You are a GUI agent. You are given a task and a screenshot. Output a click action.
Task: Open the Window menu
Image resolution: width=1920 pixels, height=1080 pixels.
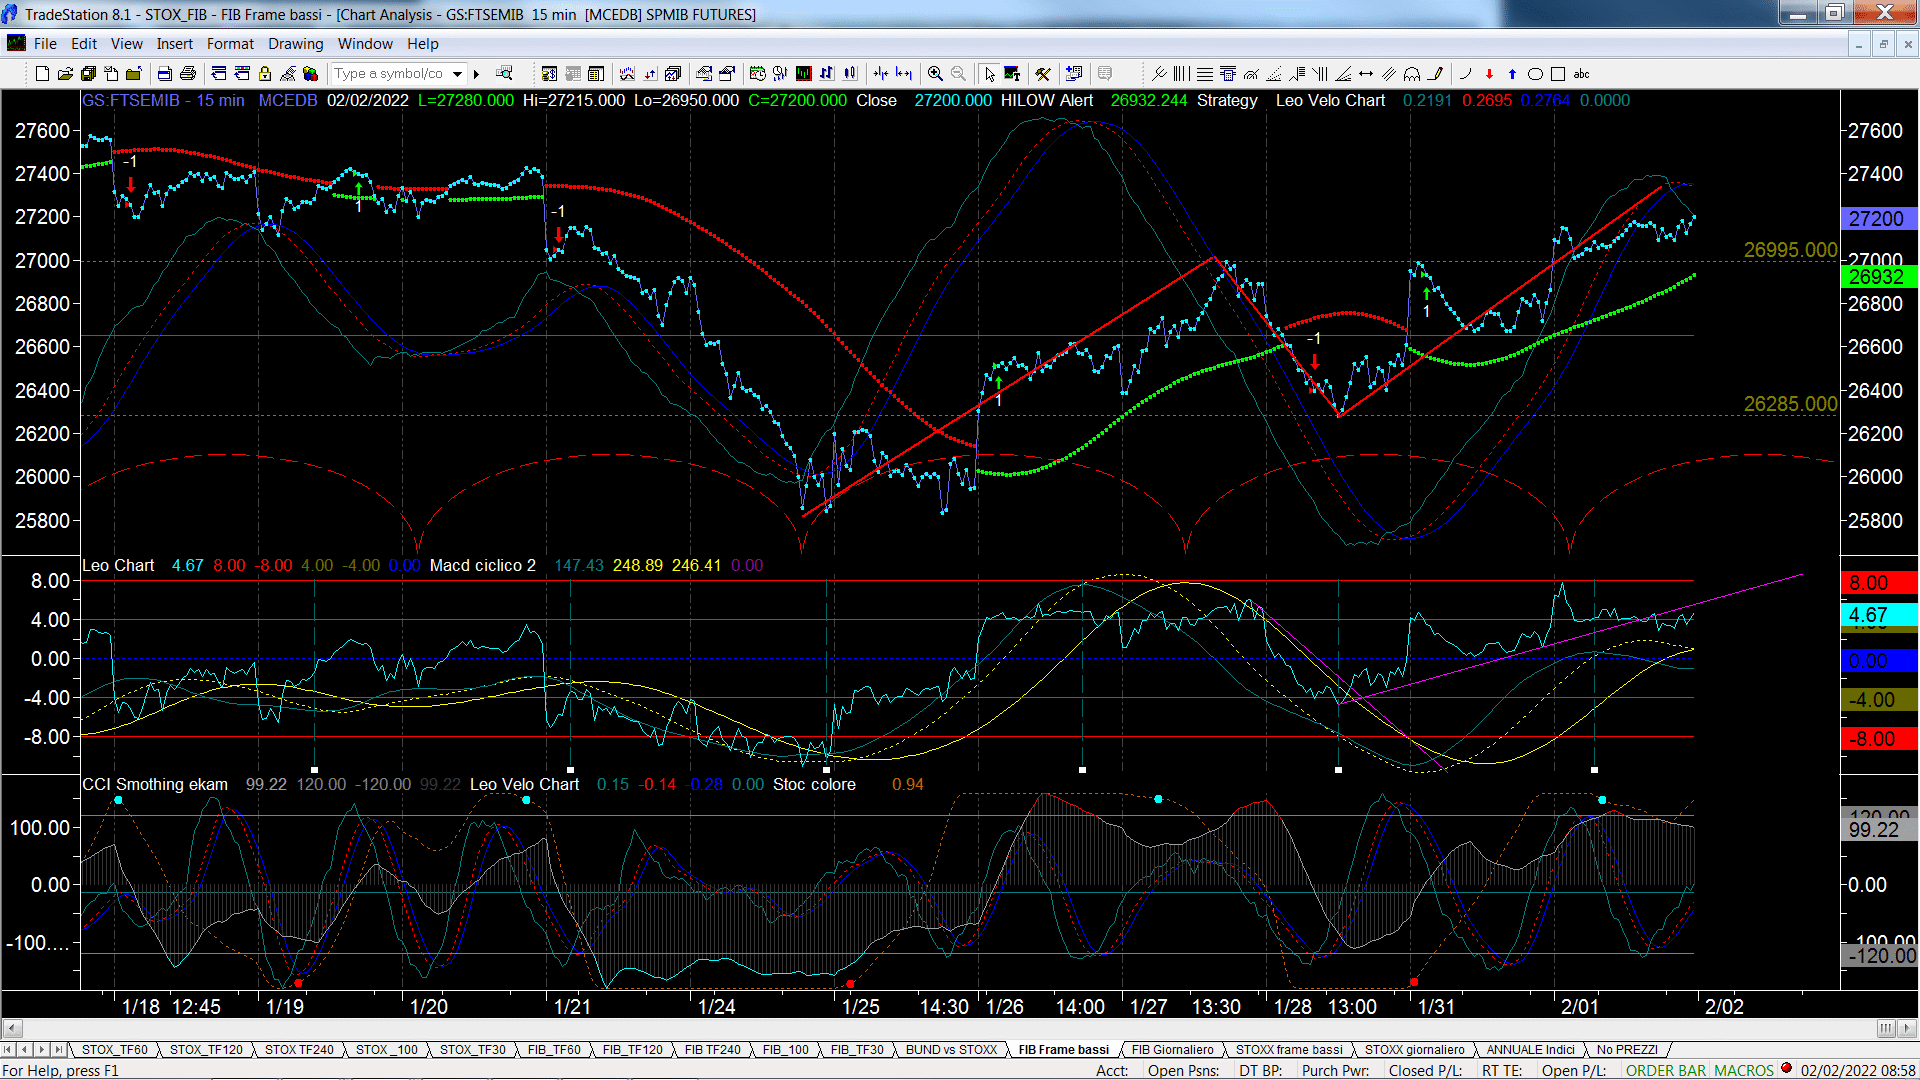click(365, 44)
